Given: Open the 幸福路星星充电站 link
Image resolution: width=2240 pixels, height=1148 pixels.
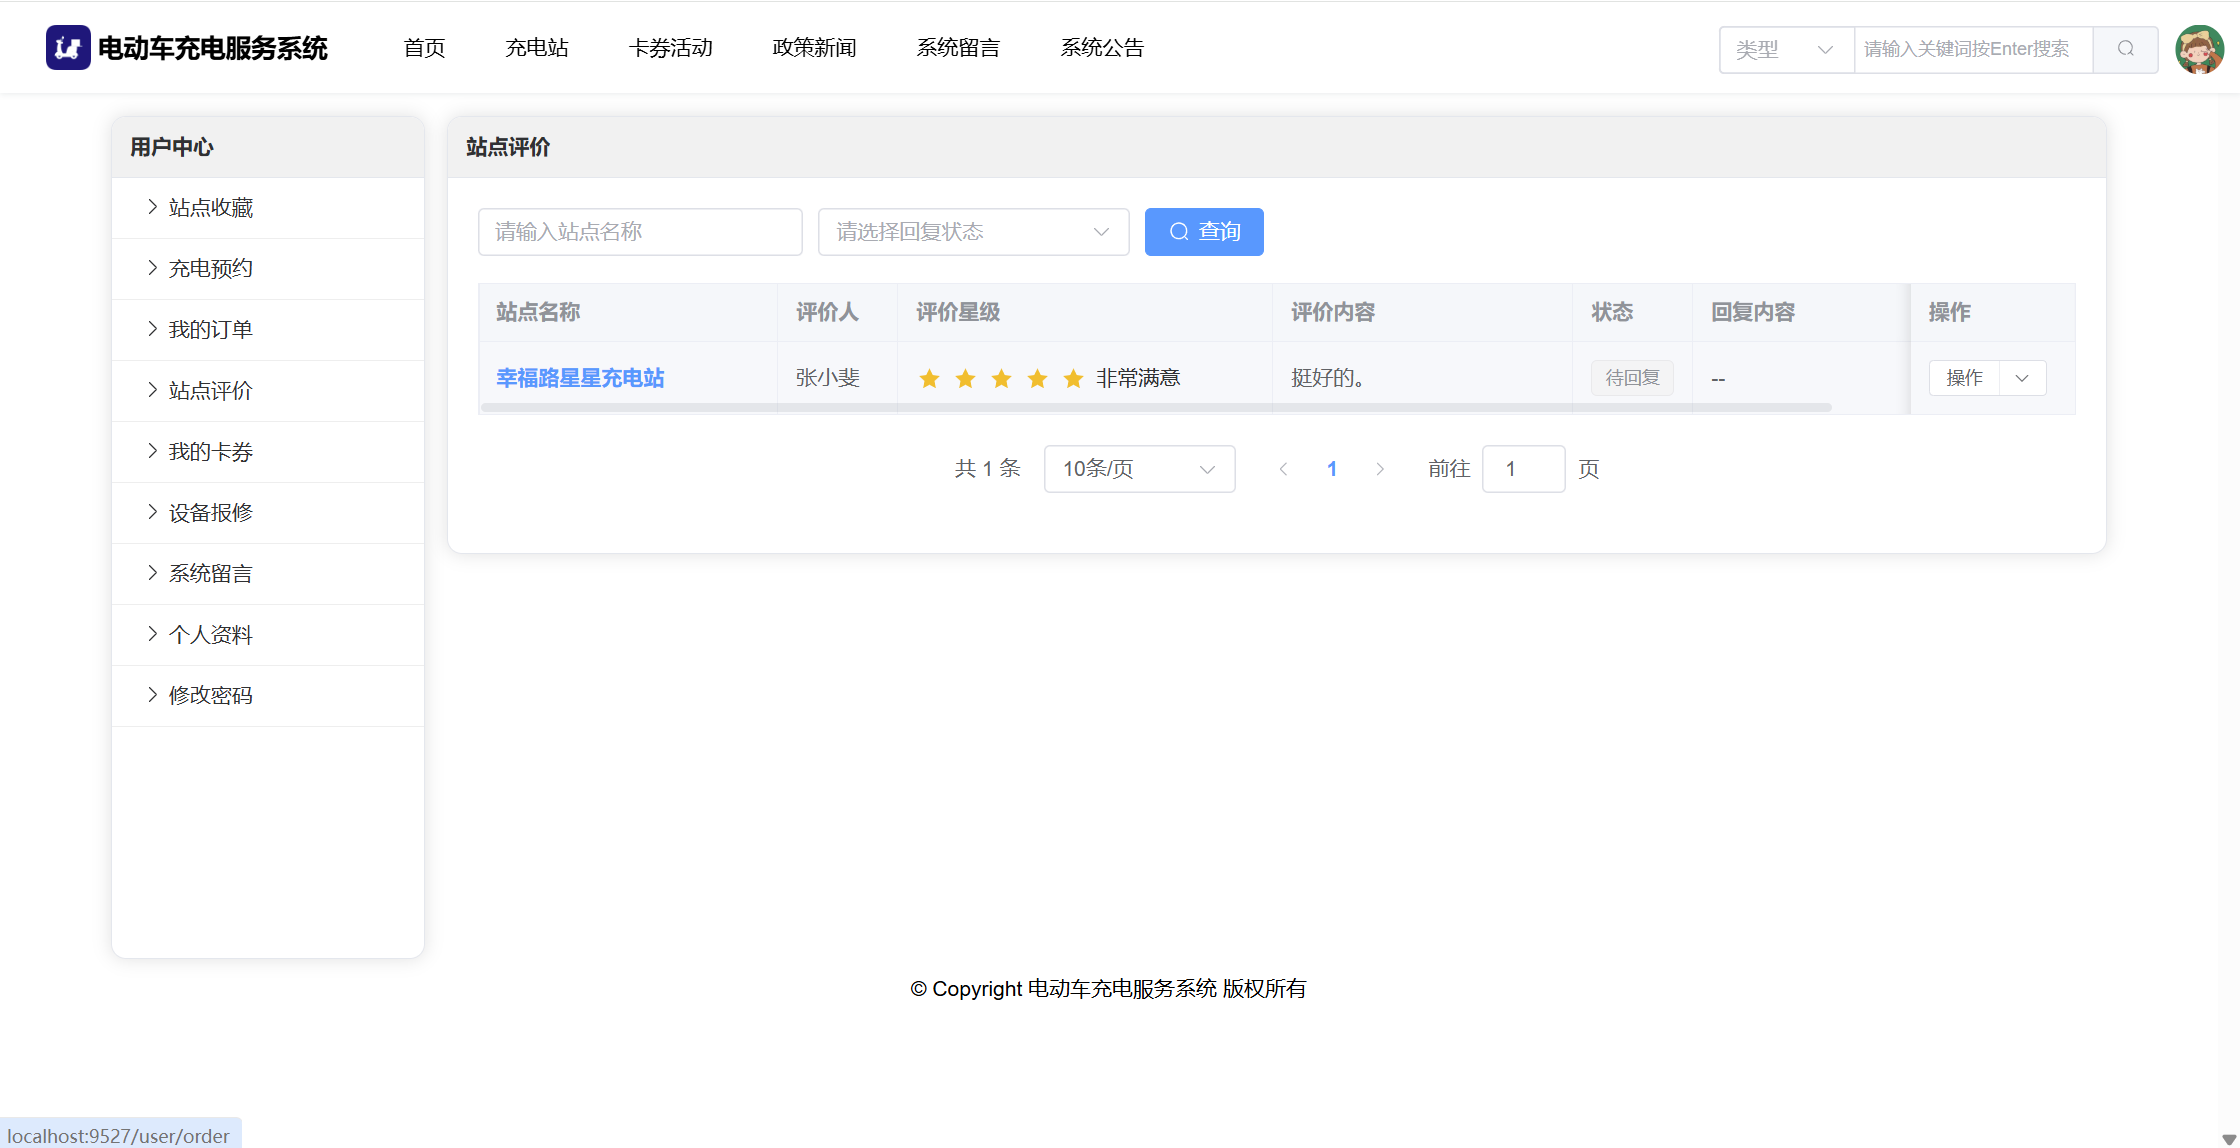Looking at the screenshot, I should point(580,378).
